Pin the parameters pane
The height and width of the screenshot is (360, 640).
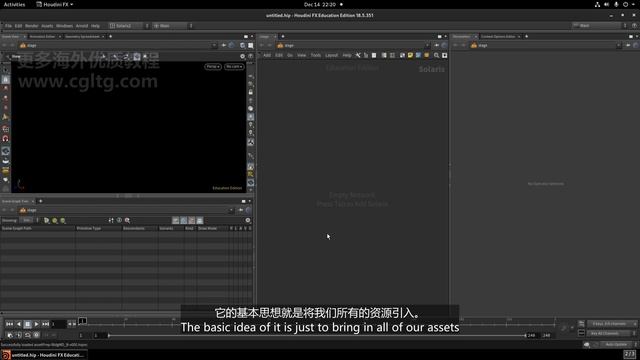pyautogui.click(x=628, y=45)
